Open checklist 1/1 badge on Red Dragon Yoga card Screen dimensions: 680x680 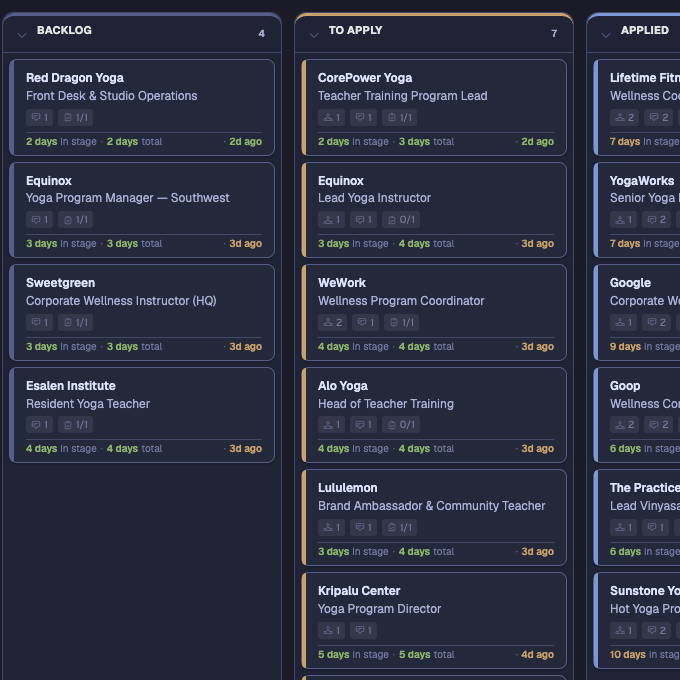click(75, 118)
